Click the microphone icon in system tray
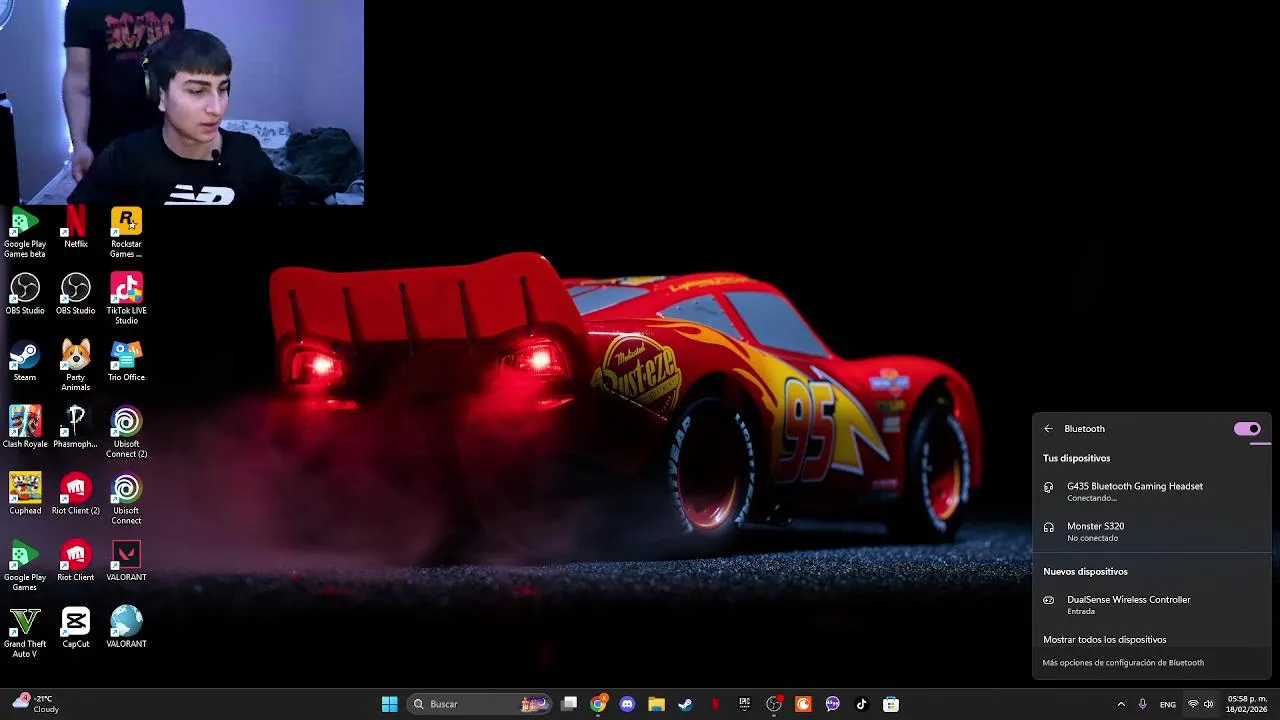This screenshot has height=720, width=1280. click(x=1143, y=704)
